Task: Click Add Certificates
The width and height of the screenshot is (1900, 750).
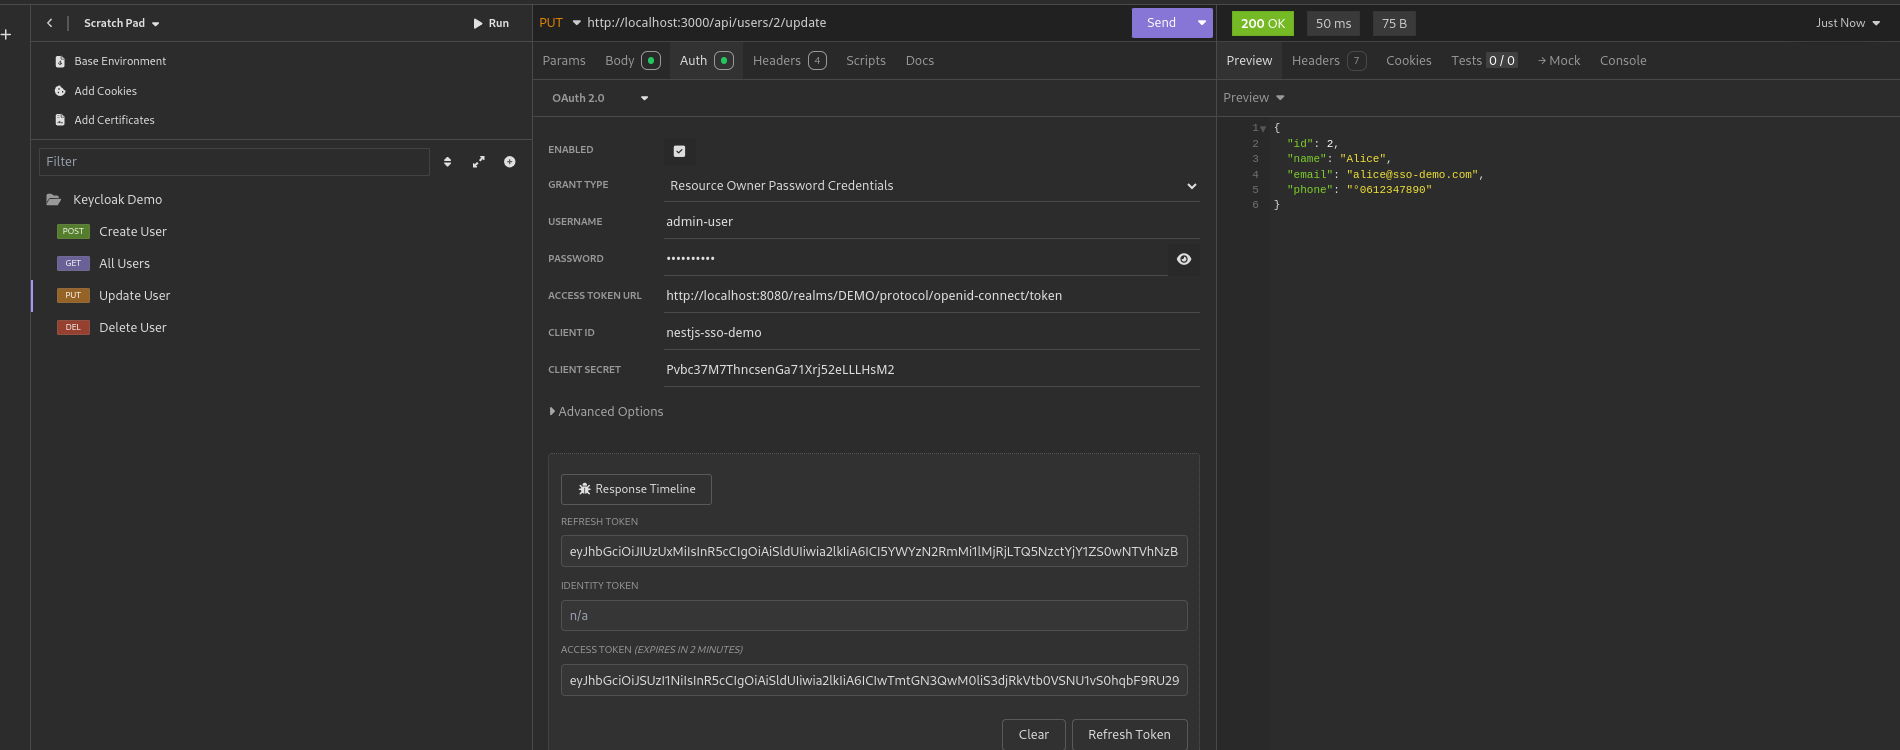Action: [x=105, y=120]
